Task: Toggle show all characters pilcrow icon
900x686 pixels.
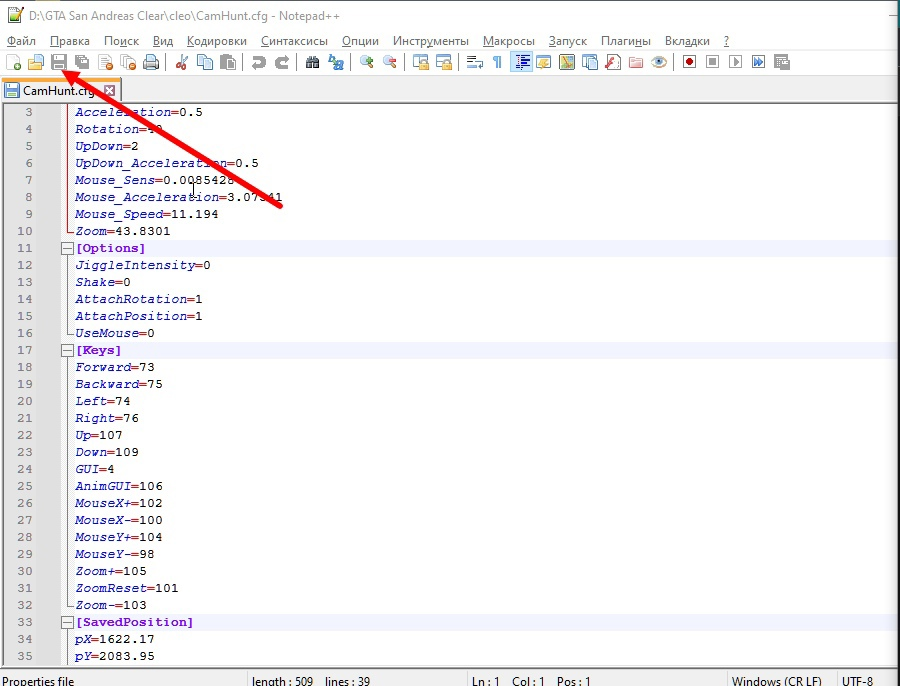Action: (x=497, y=62)
